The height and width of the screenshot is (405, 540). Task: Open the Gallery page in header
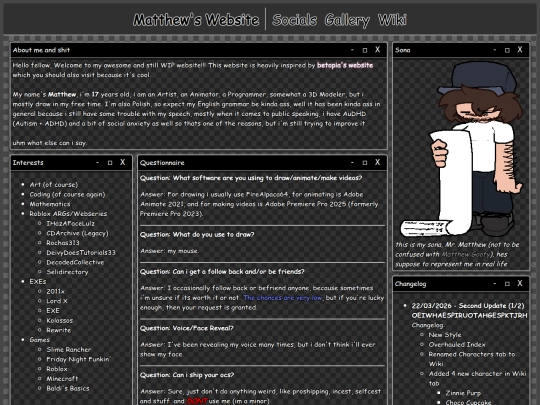347,20
